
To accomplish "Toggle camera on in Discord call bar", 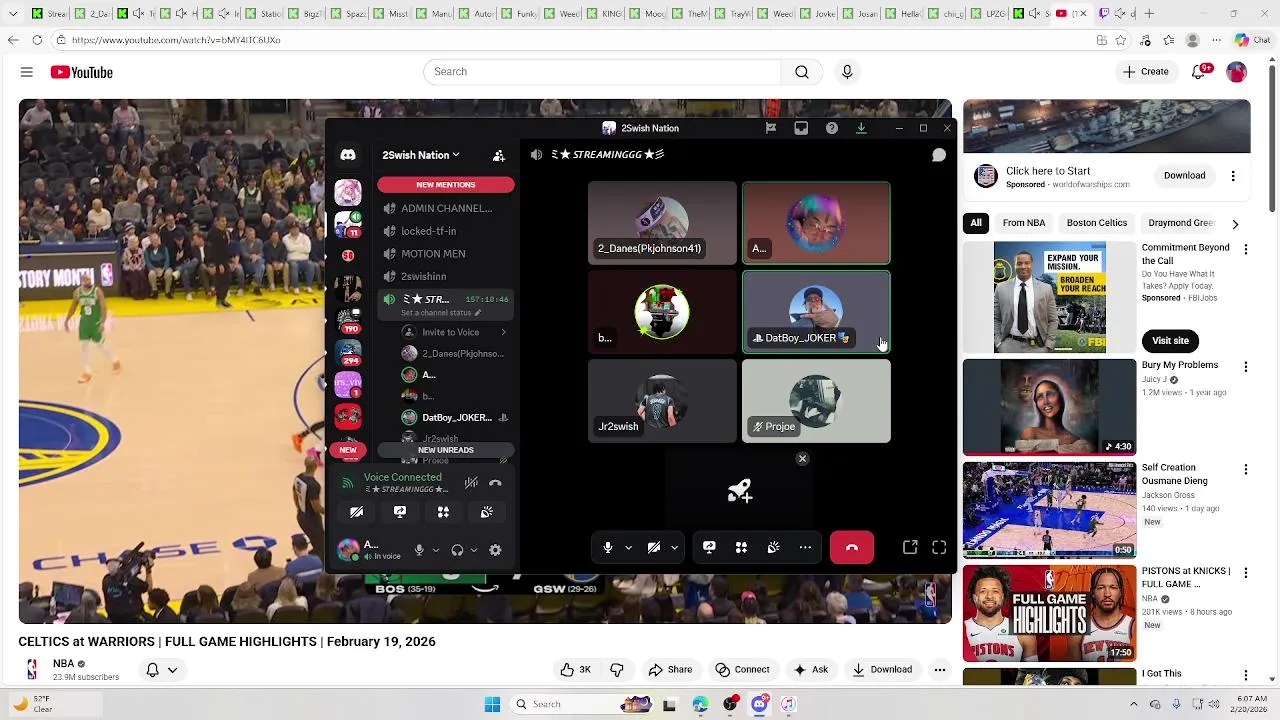I will click(654, 547).
